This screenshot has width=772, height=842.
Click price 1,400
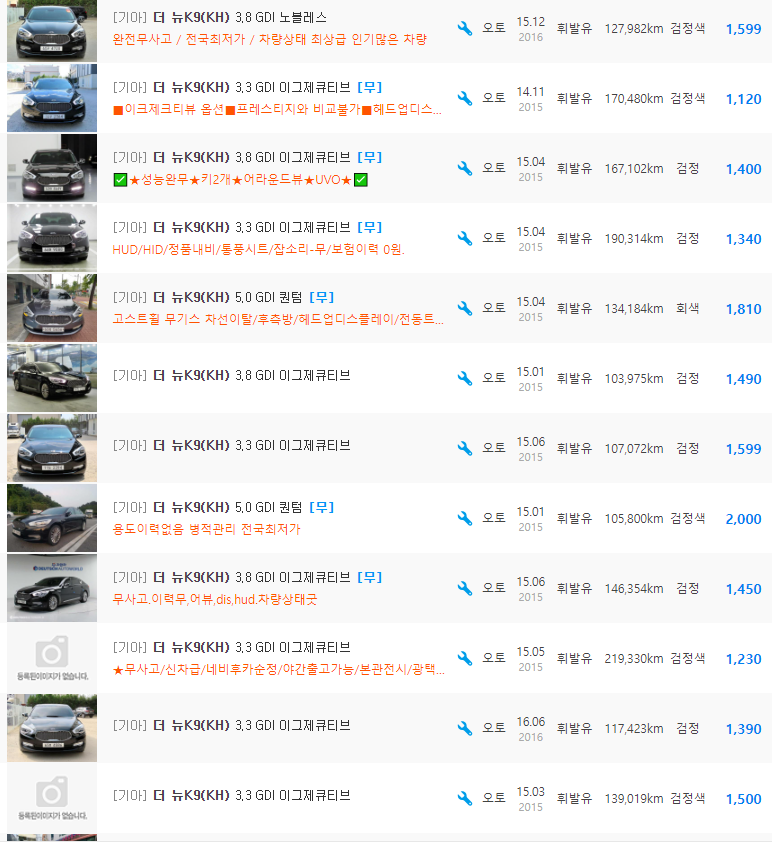pos(744,169)
